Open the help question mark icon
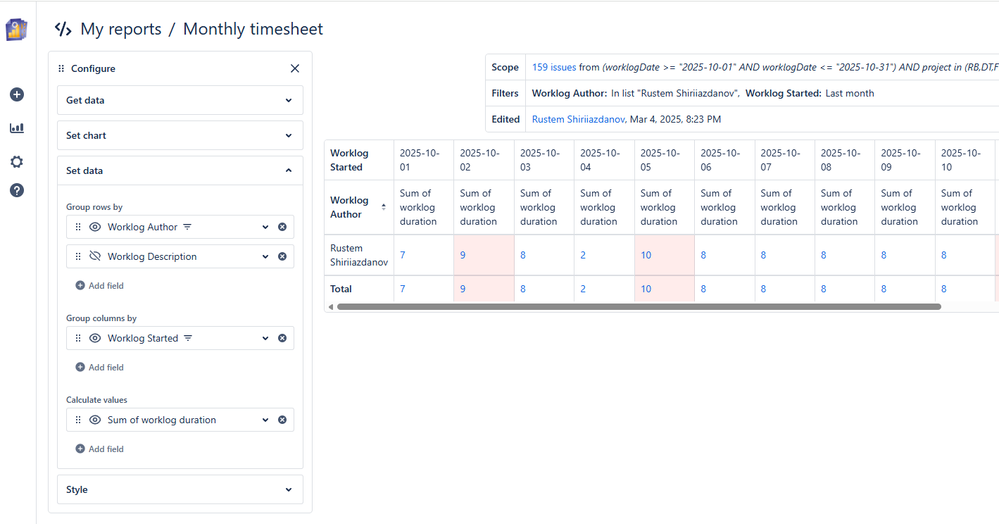Image resolution: width=999 pixels, height=524 pixels. coord(17,190)
